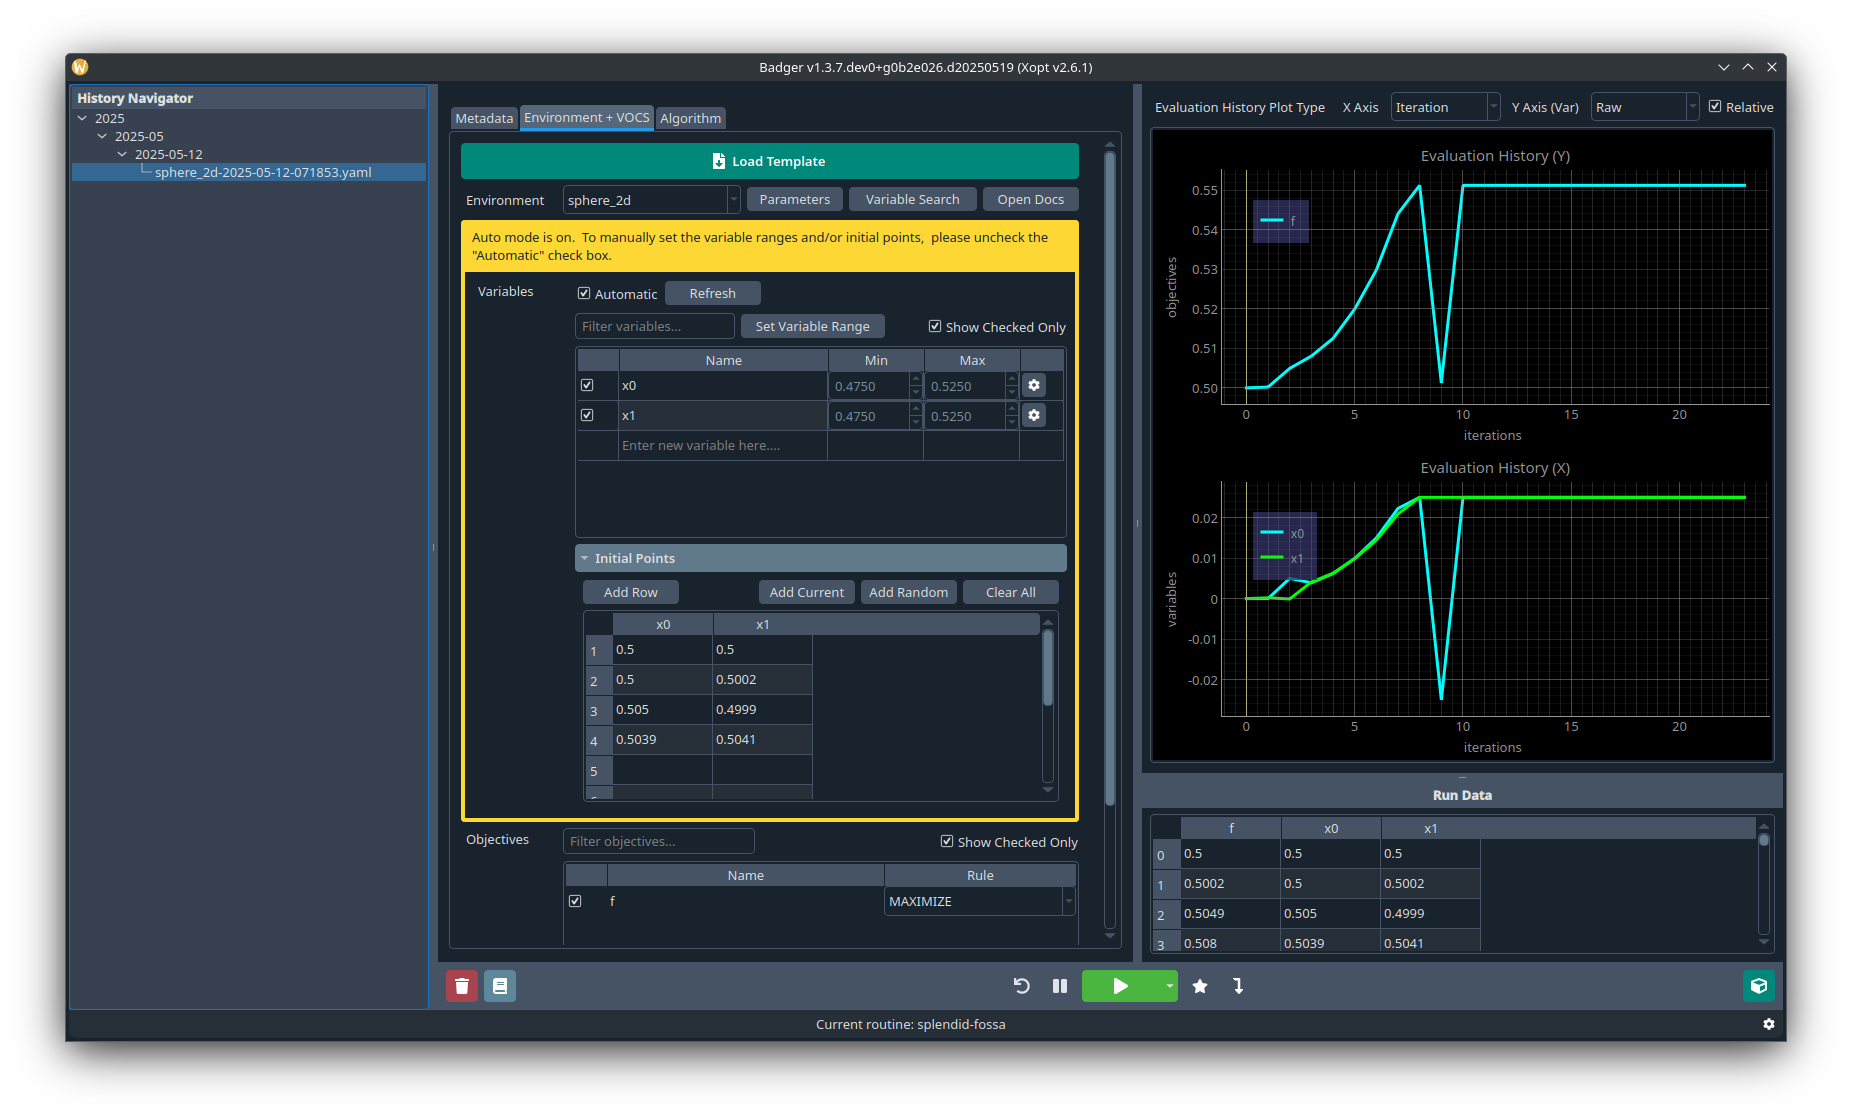Click the VOCS panel vertical scrollbar
Viewport: 1852px width, 1119px height.
click(1109, 480)
